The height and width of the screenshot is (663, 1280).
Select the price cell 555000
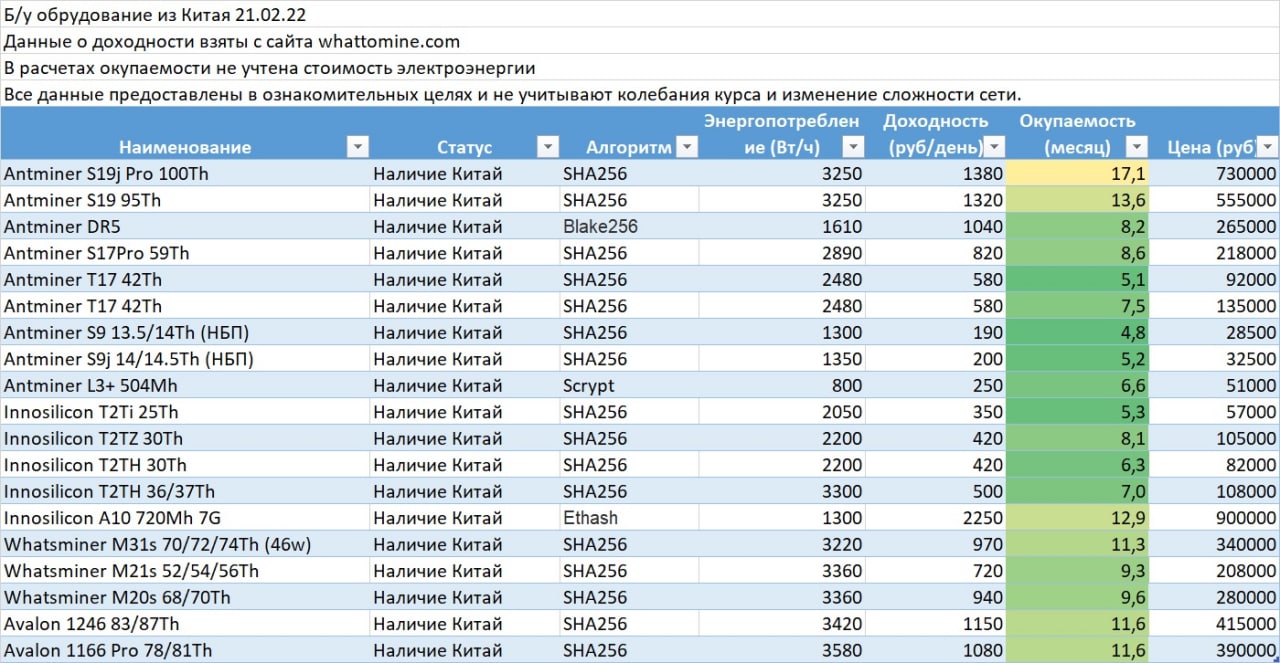pos(1214,200)
